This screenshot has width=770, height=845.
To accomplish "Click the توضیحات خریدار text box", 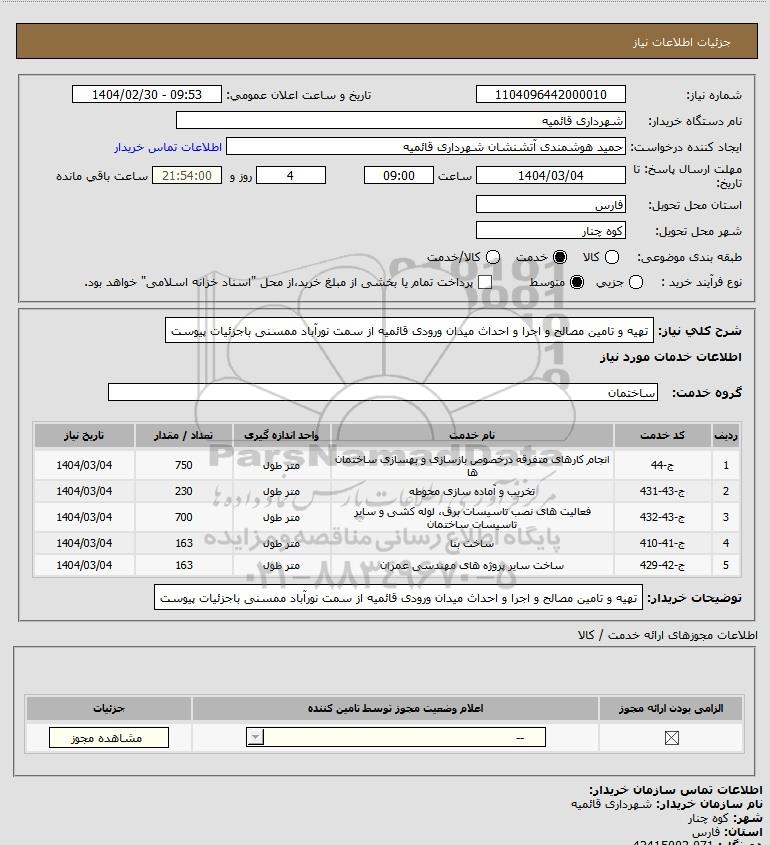I will click(x=398, y=598).
